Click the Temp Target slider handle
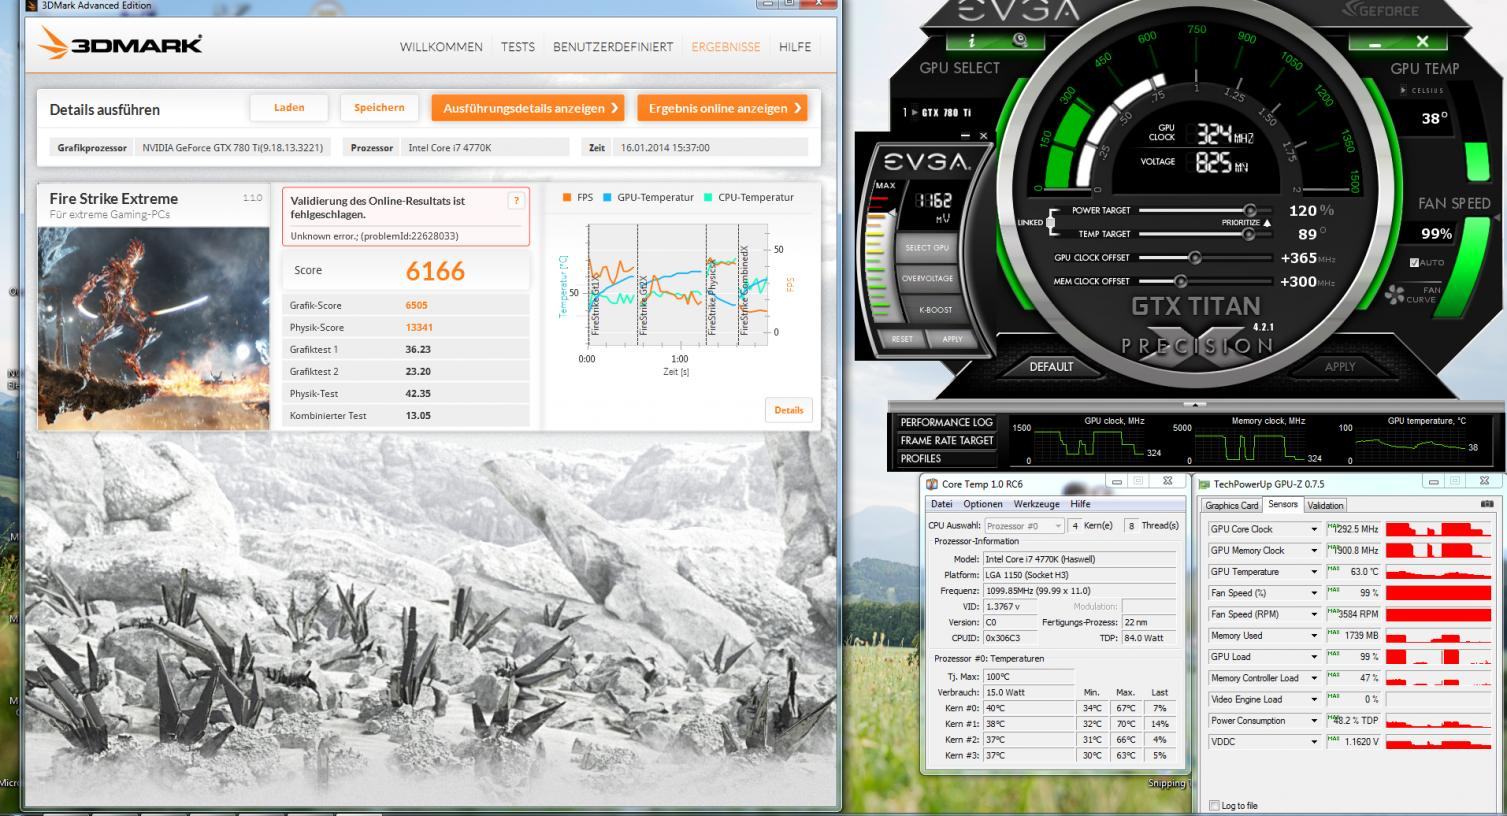The width and height of the screenshot is (1507, 816). [1248, 234]
